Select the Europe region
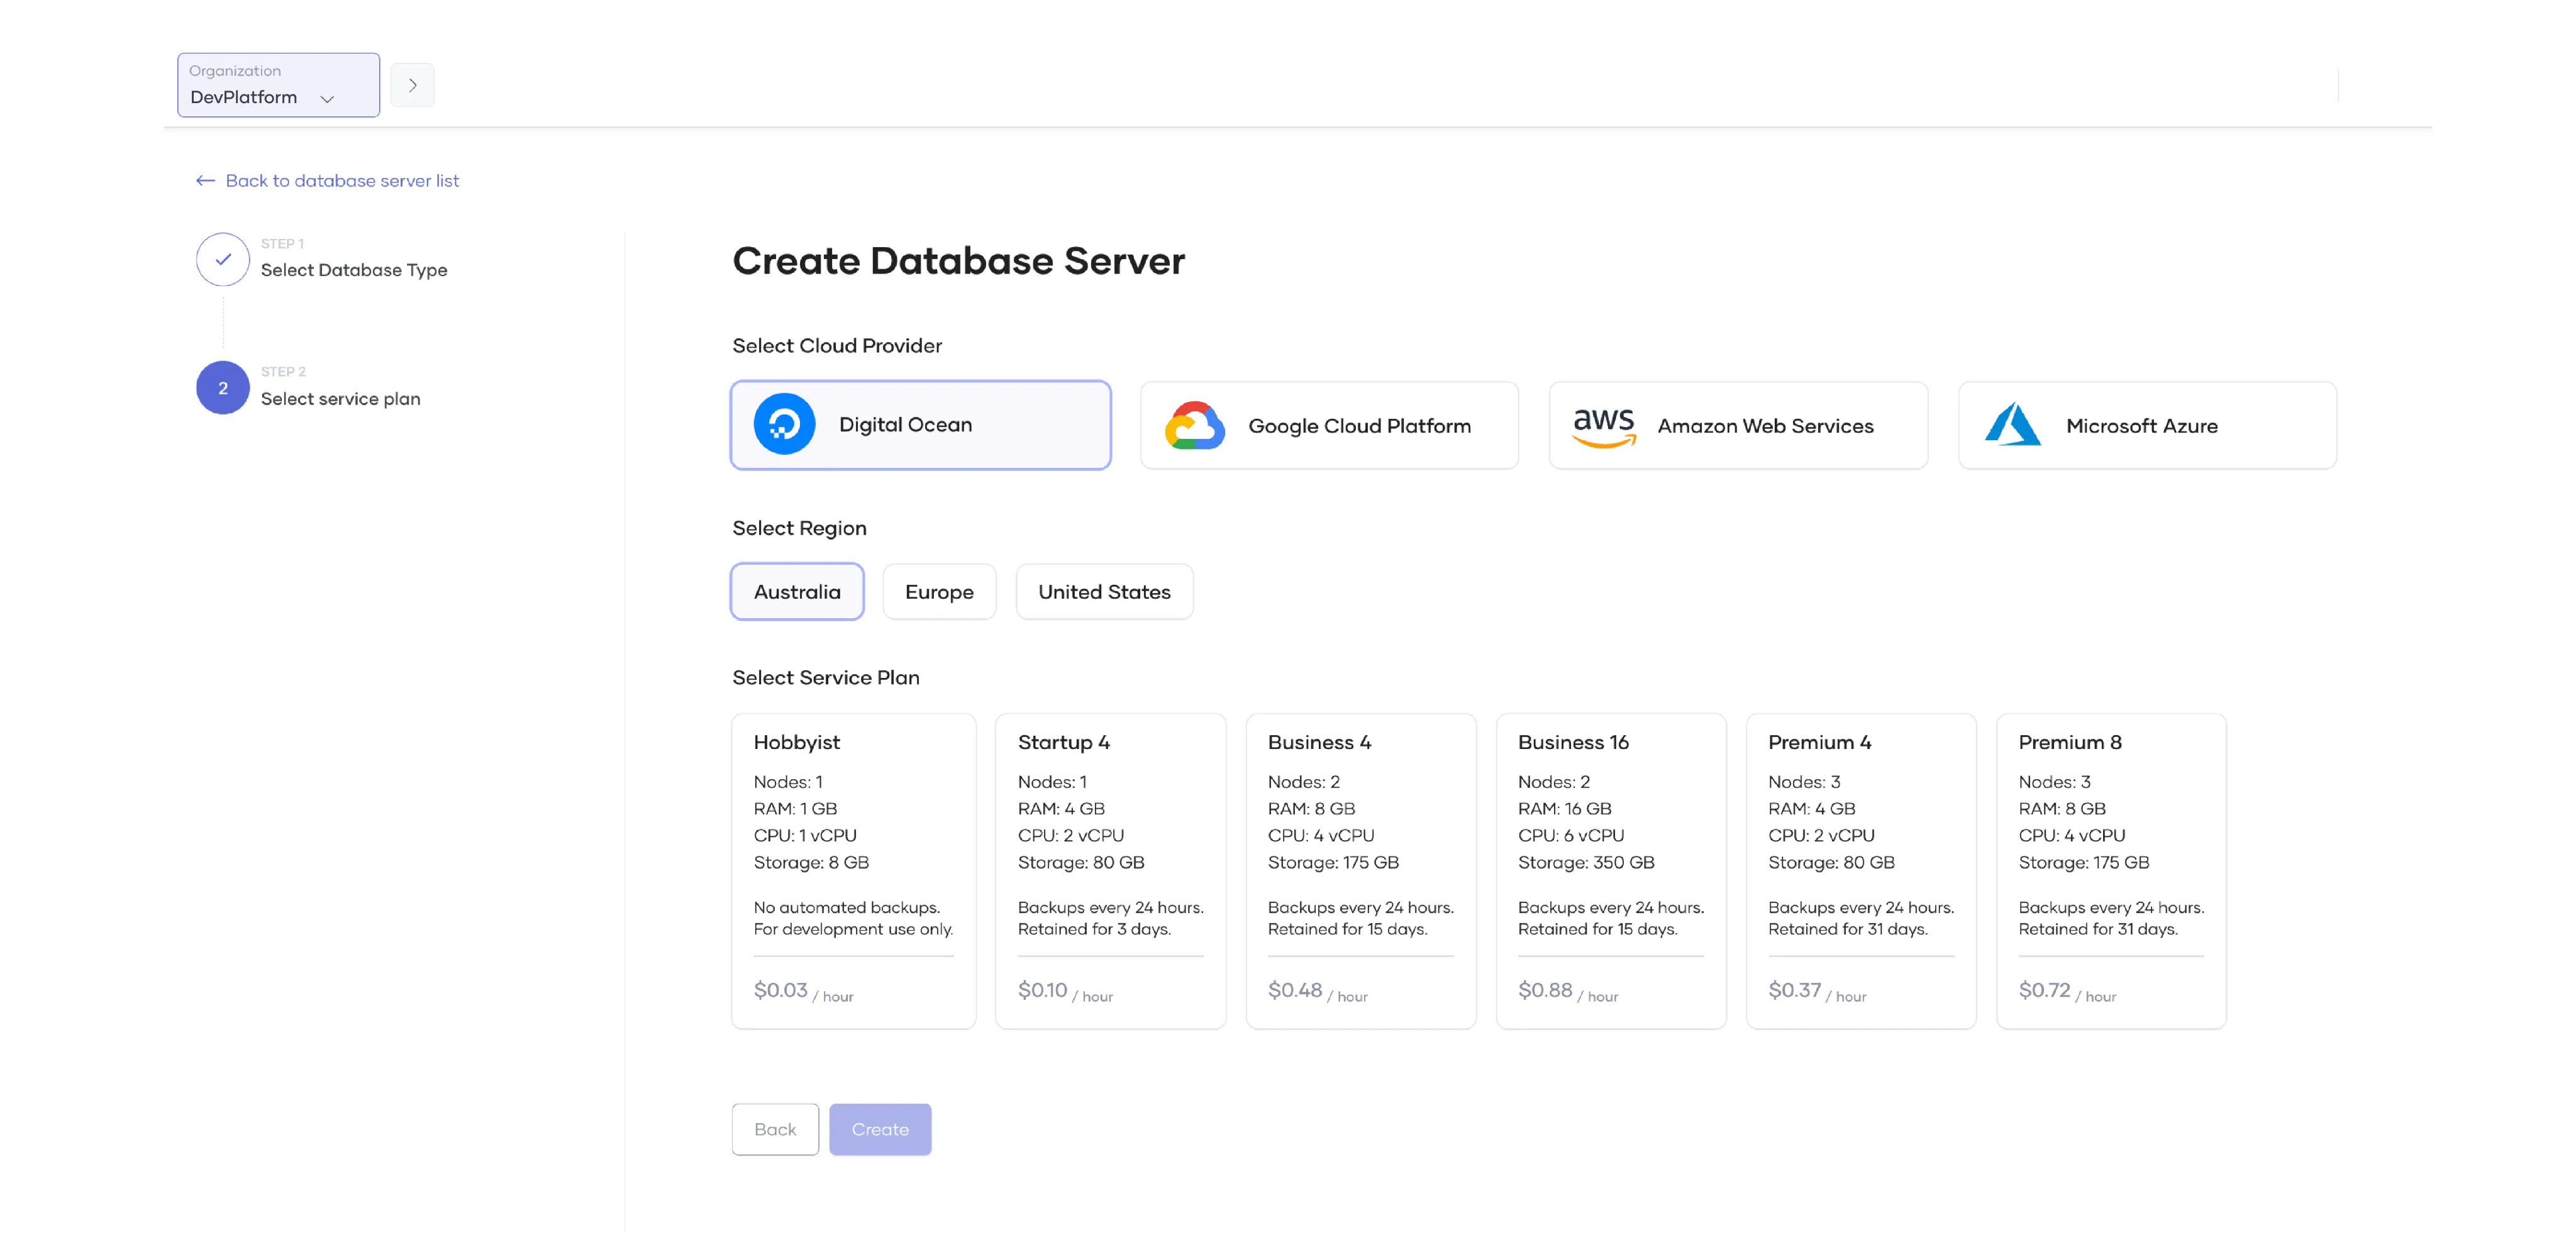This screenshot has width=2576, height=1242. coord(938,591)
